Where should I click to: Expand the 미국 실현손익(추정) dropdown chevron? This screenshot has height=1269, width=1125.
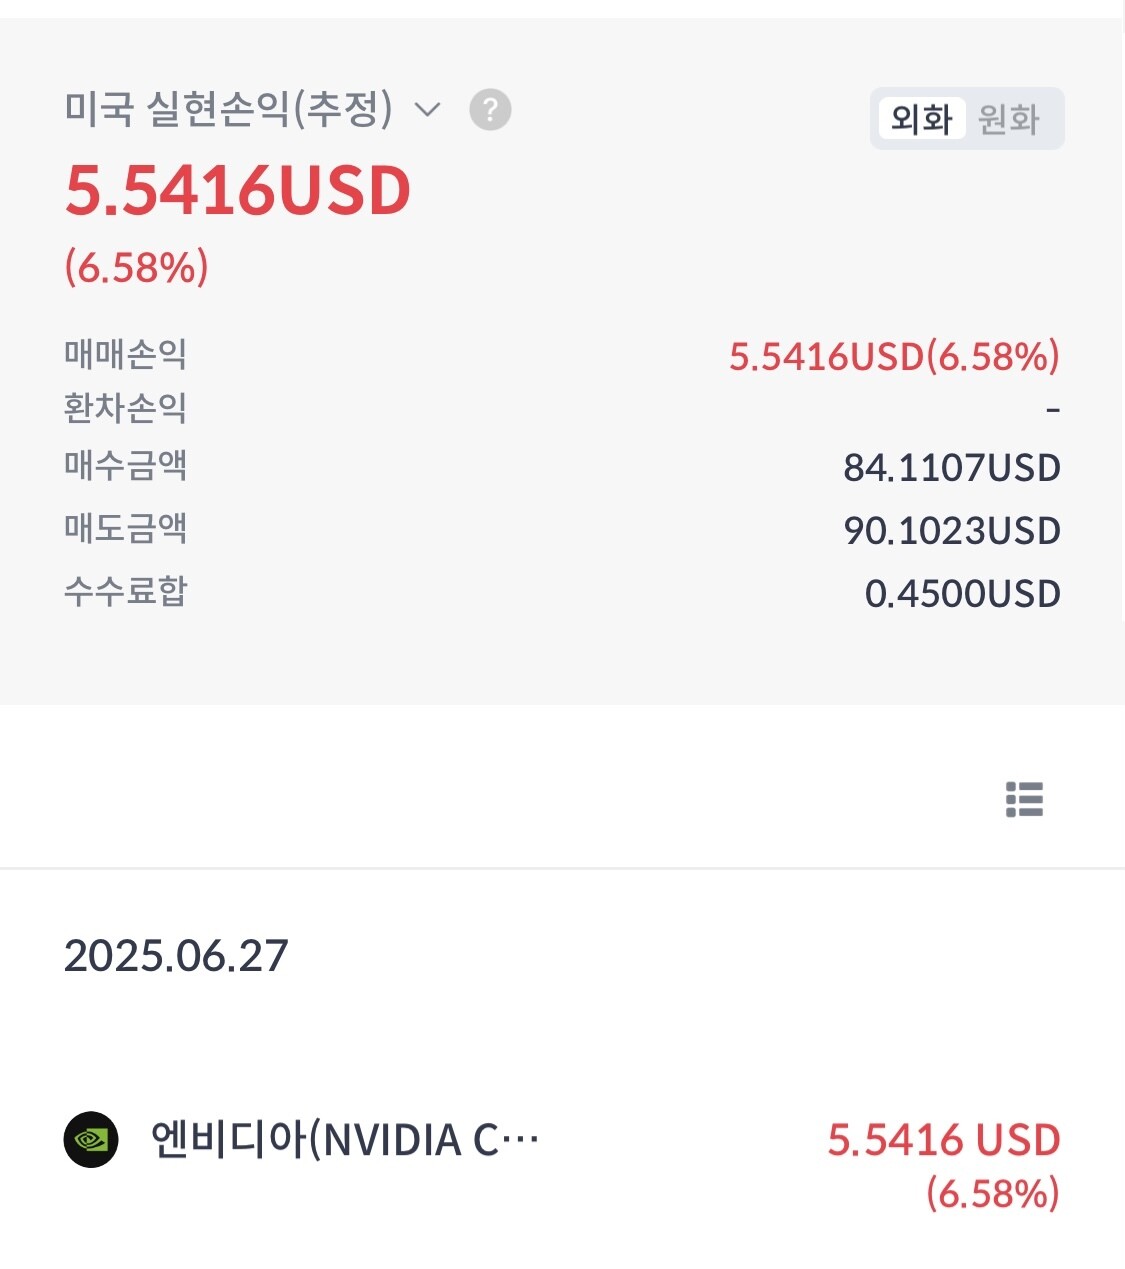tap(427, 110)
